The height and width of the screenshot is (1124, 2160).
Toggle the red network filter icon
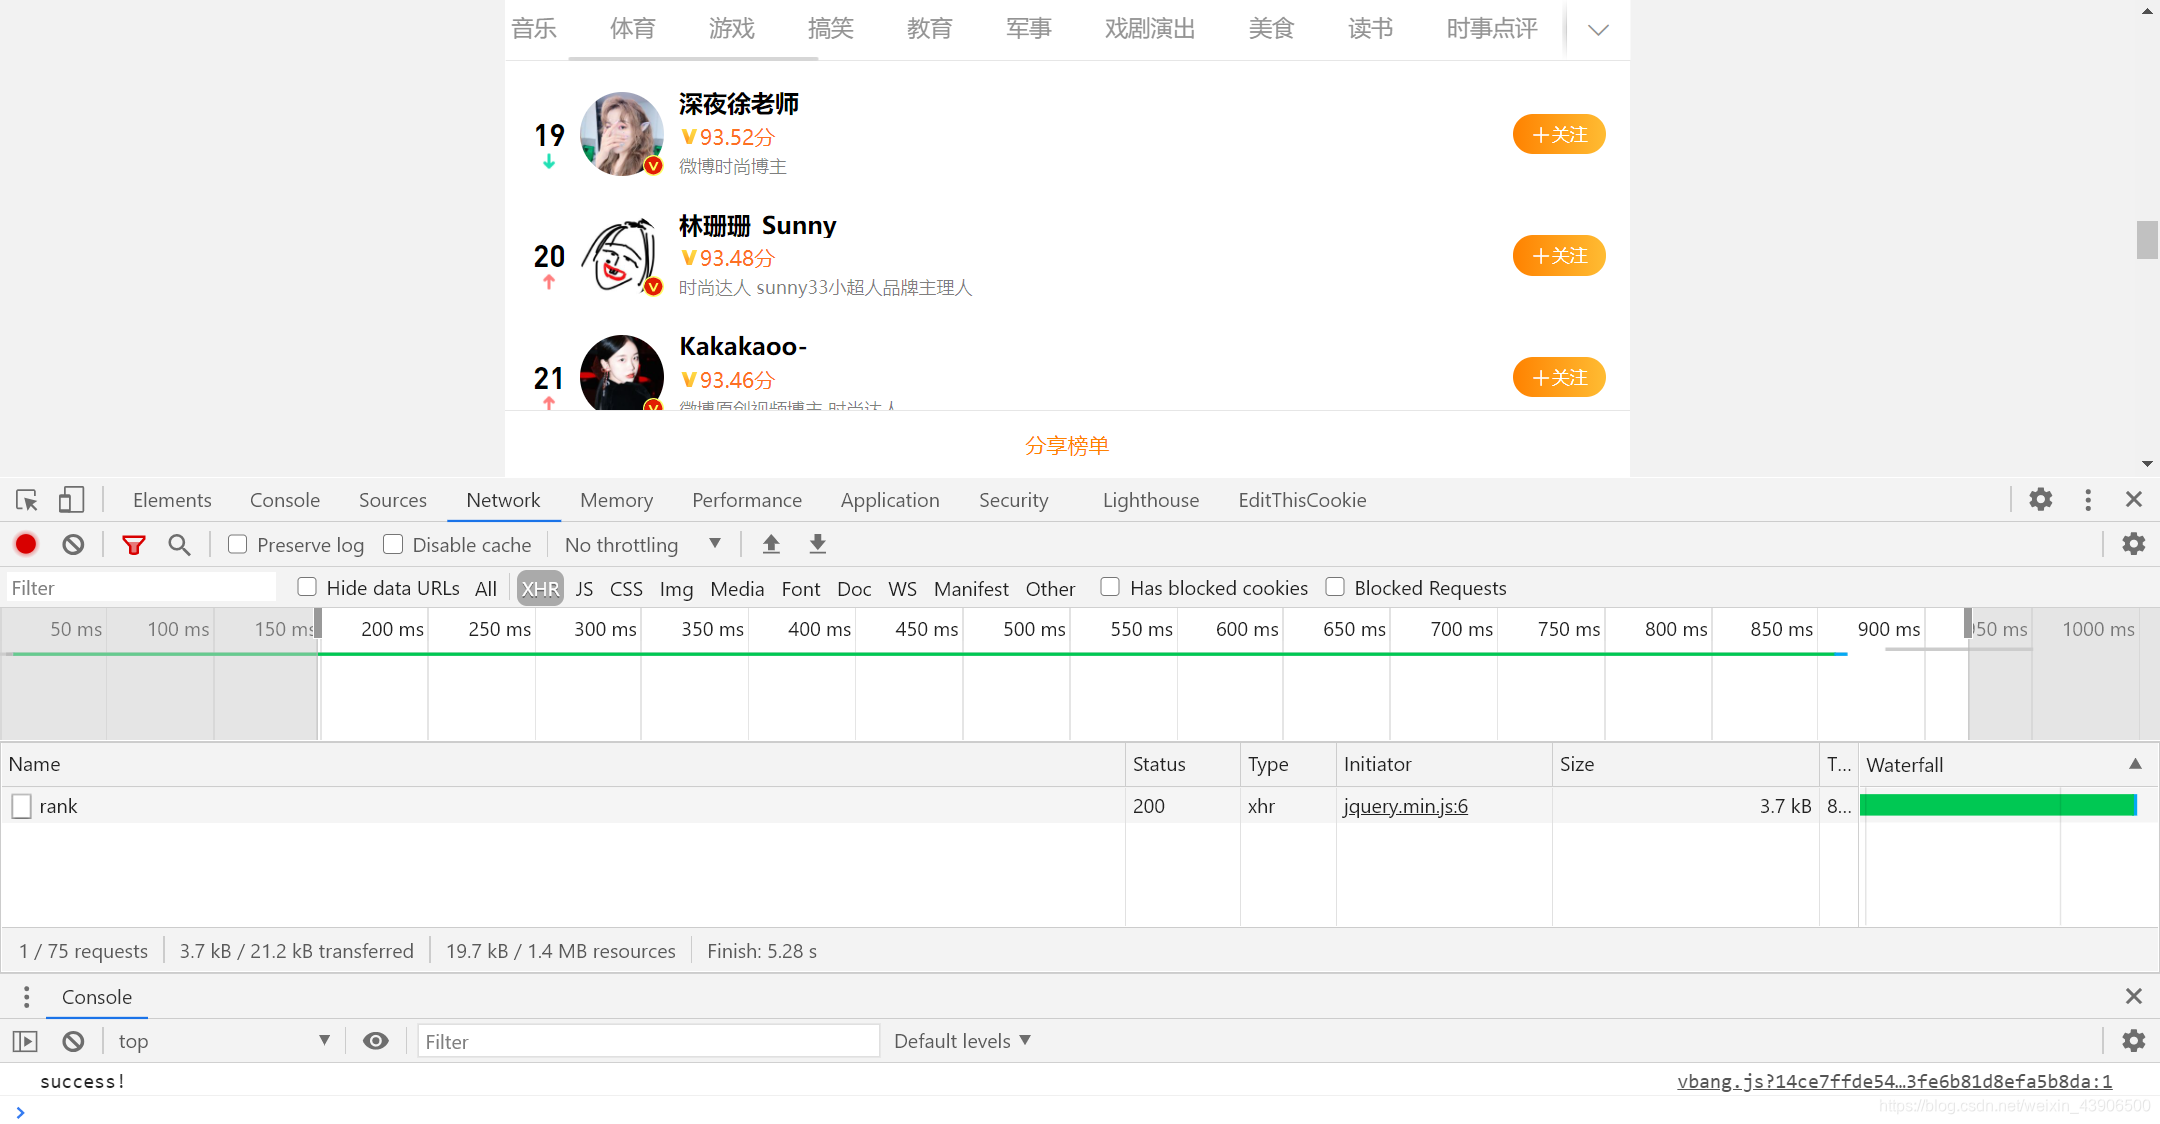[x=133, y=544]
